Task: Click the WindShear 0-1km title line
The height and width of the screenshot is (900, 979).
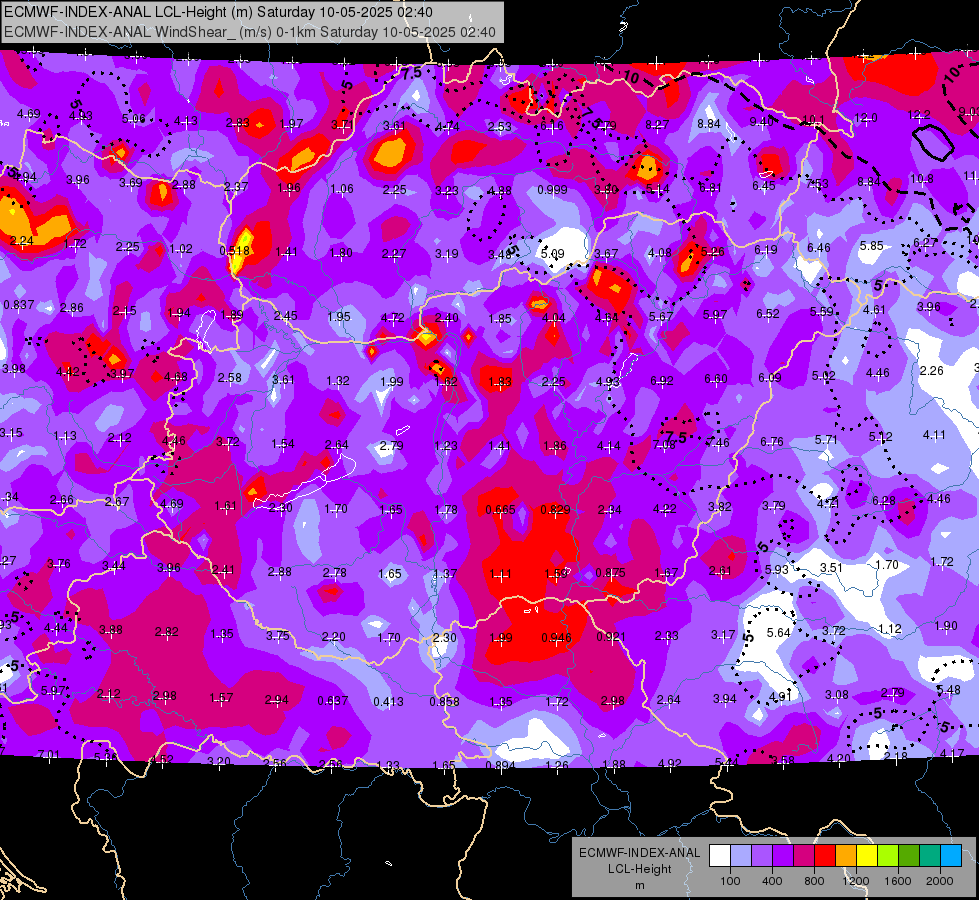Action: [250, 32]
